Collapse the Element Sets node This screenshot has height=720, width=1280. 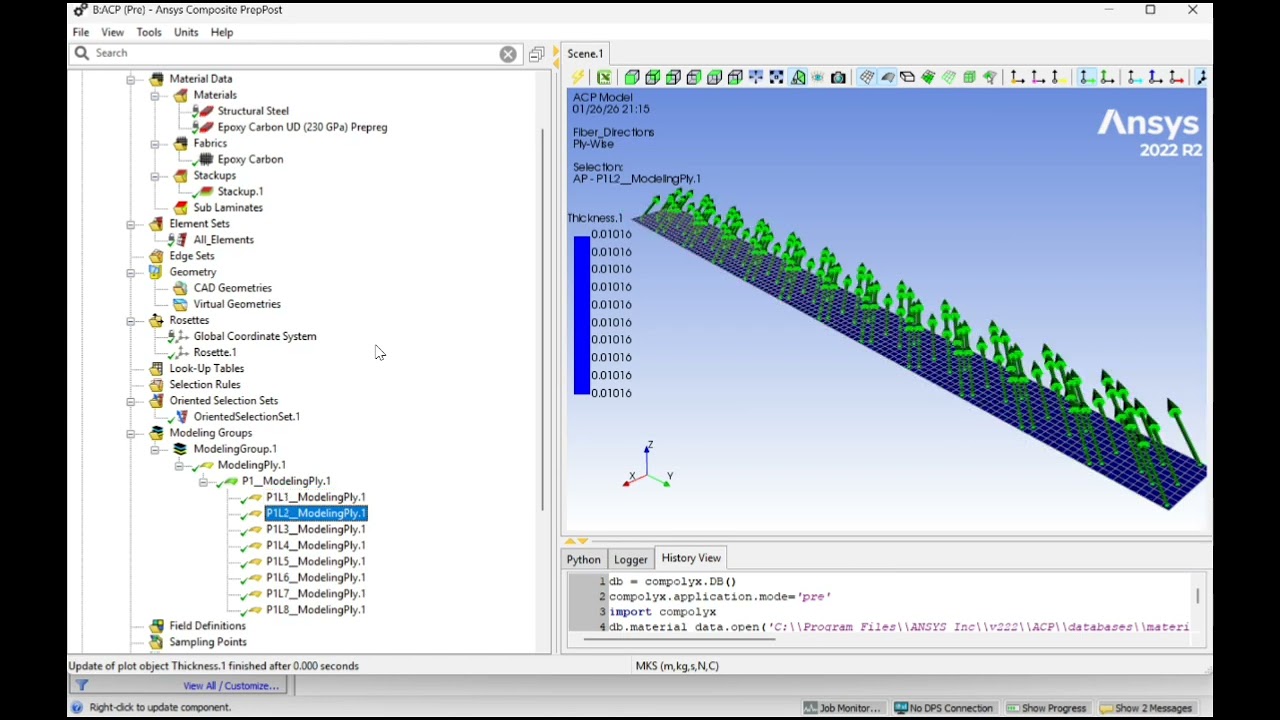click(131, 224)
